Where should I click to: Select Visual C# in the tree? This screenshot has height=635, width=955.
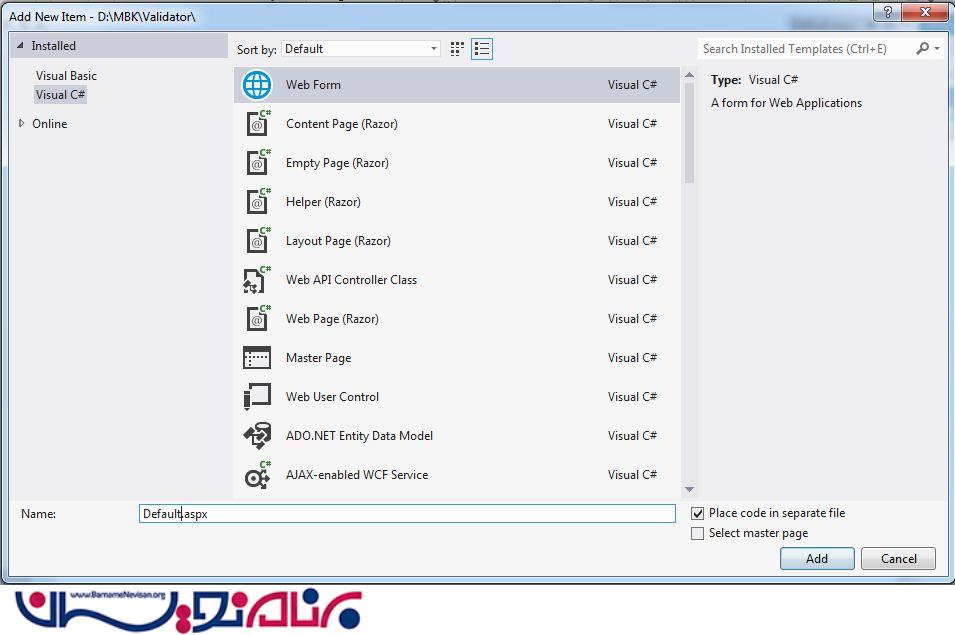[61, 95]
